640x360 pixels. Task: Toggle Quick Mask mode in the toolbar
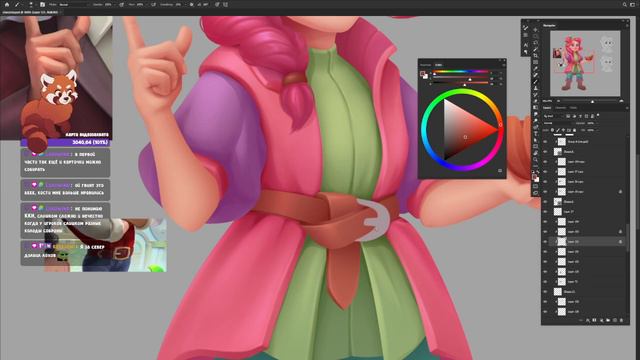coord(535,187)
